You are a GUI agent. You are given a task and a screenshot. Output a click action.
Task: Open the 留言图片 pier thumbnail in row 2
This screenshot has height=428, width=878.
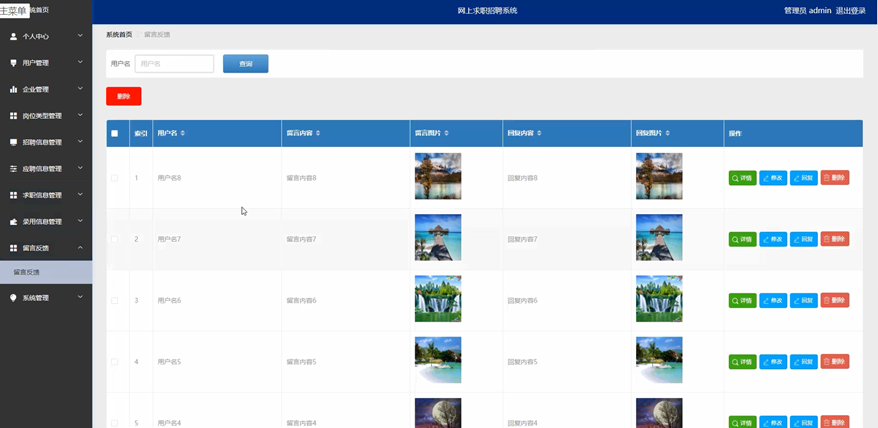tap(438, 238)
